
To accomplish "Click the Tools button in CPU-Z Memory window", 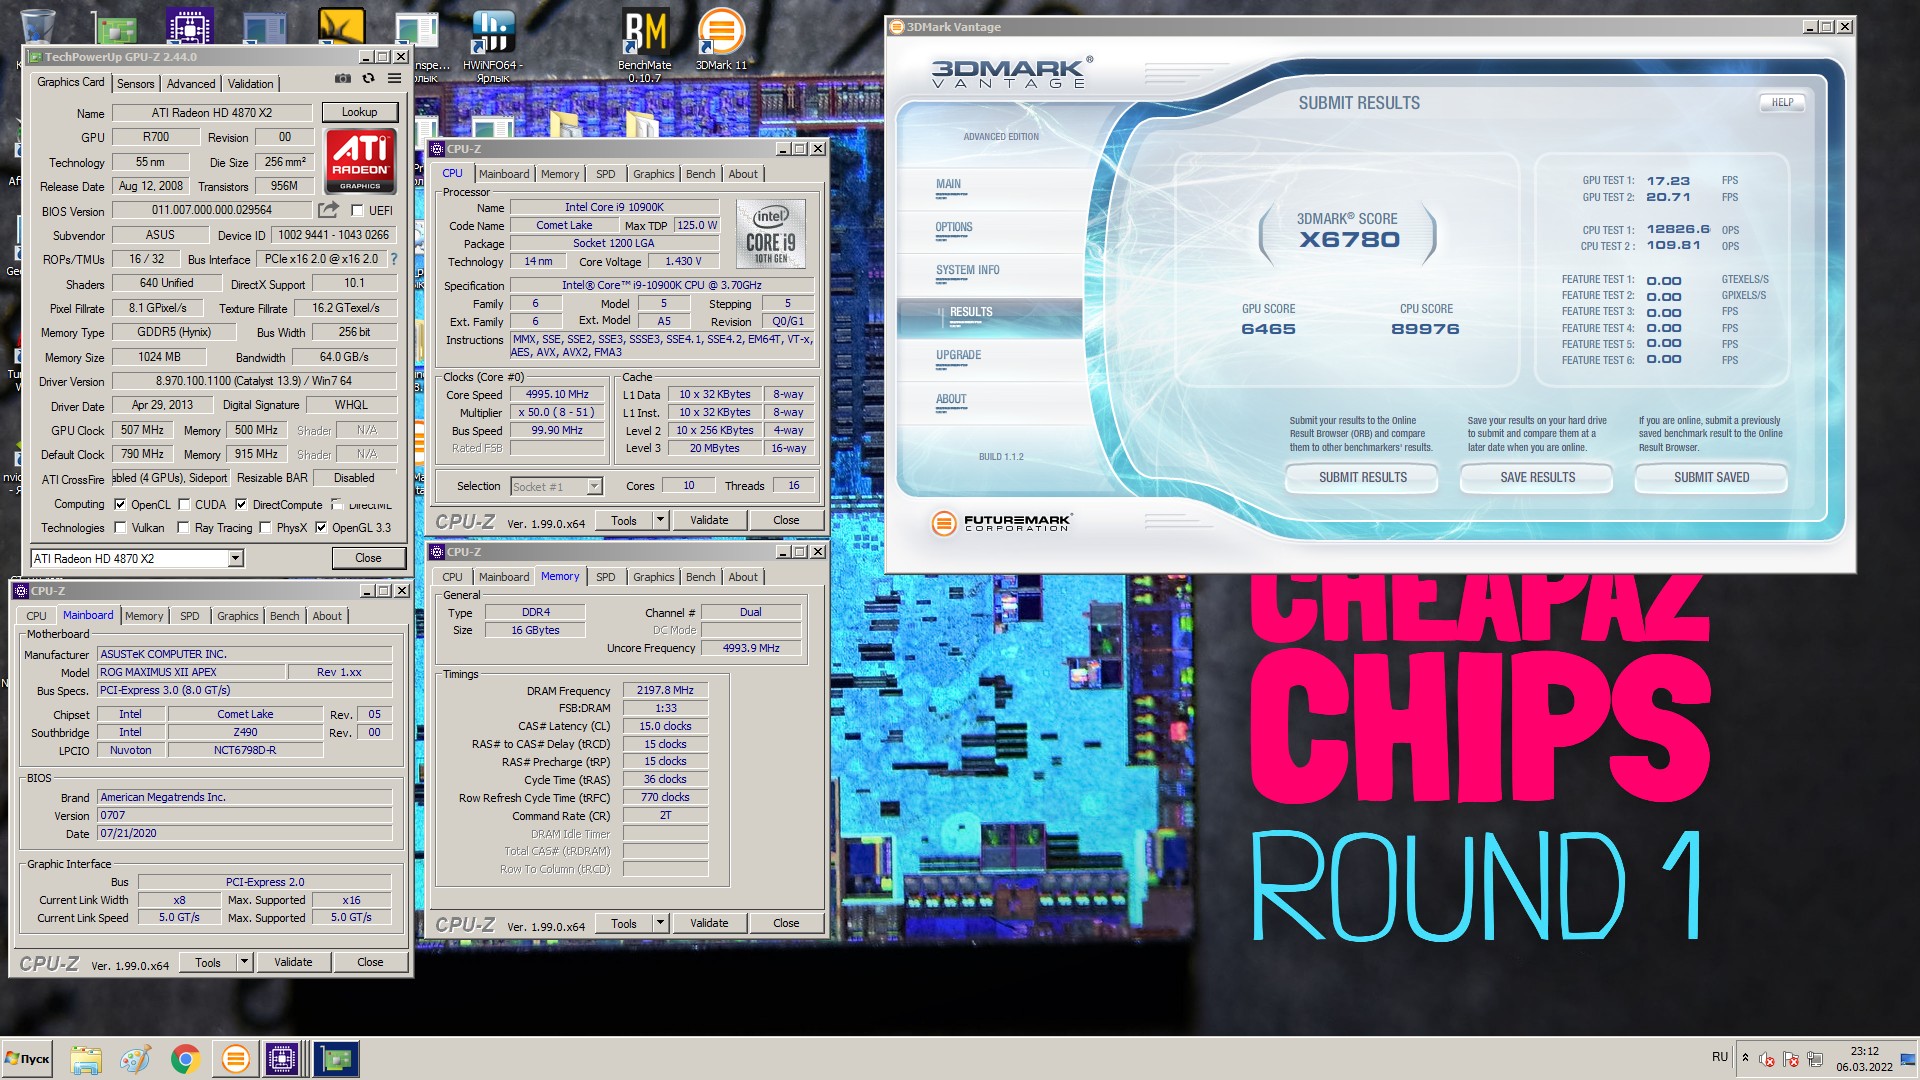I will 624,923.
